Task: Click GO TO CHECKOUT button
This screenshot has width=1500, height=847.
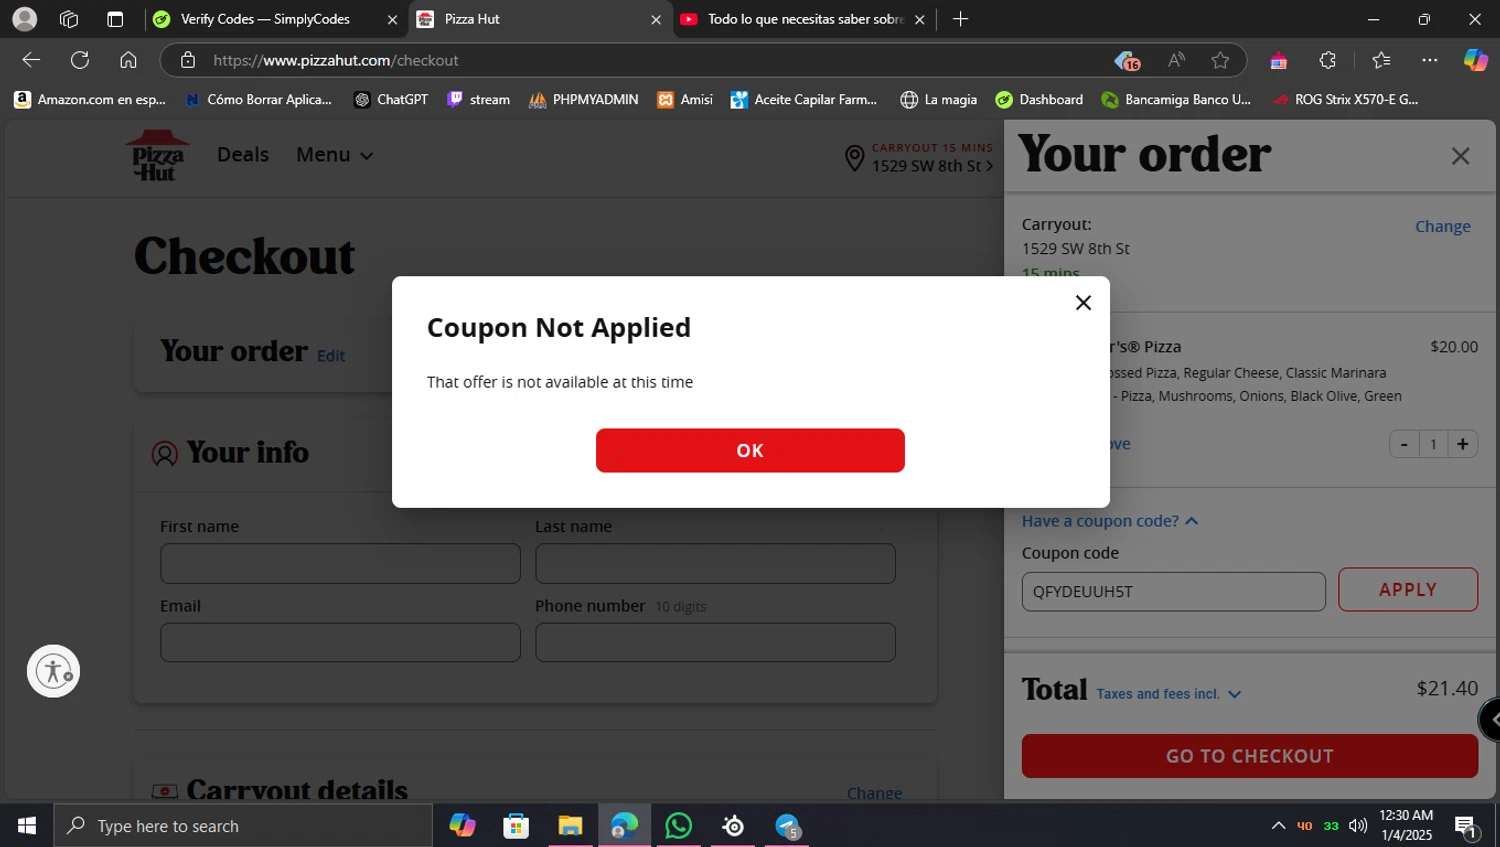Action: (x=1249, y=756)
